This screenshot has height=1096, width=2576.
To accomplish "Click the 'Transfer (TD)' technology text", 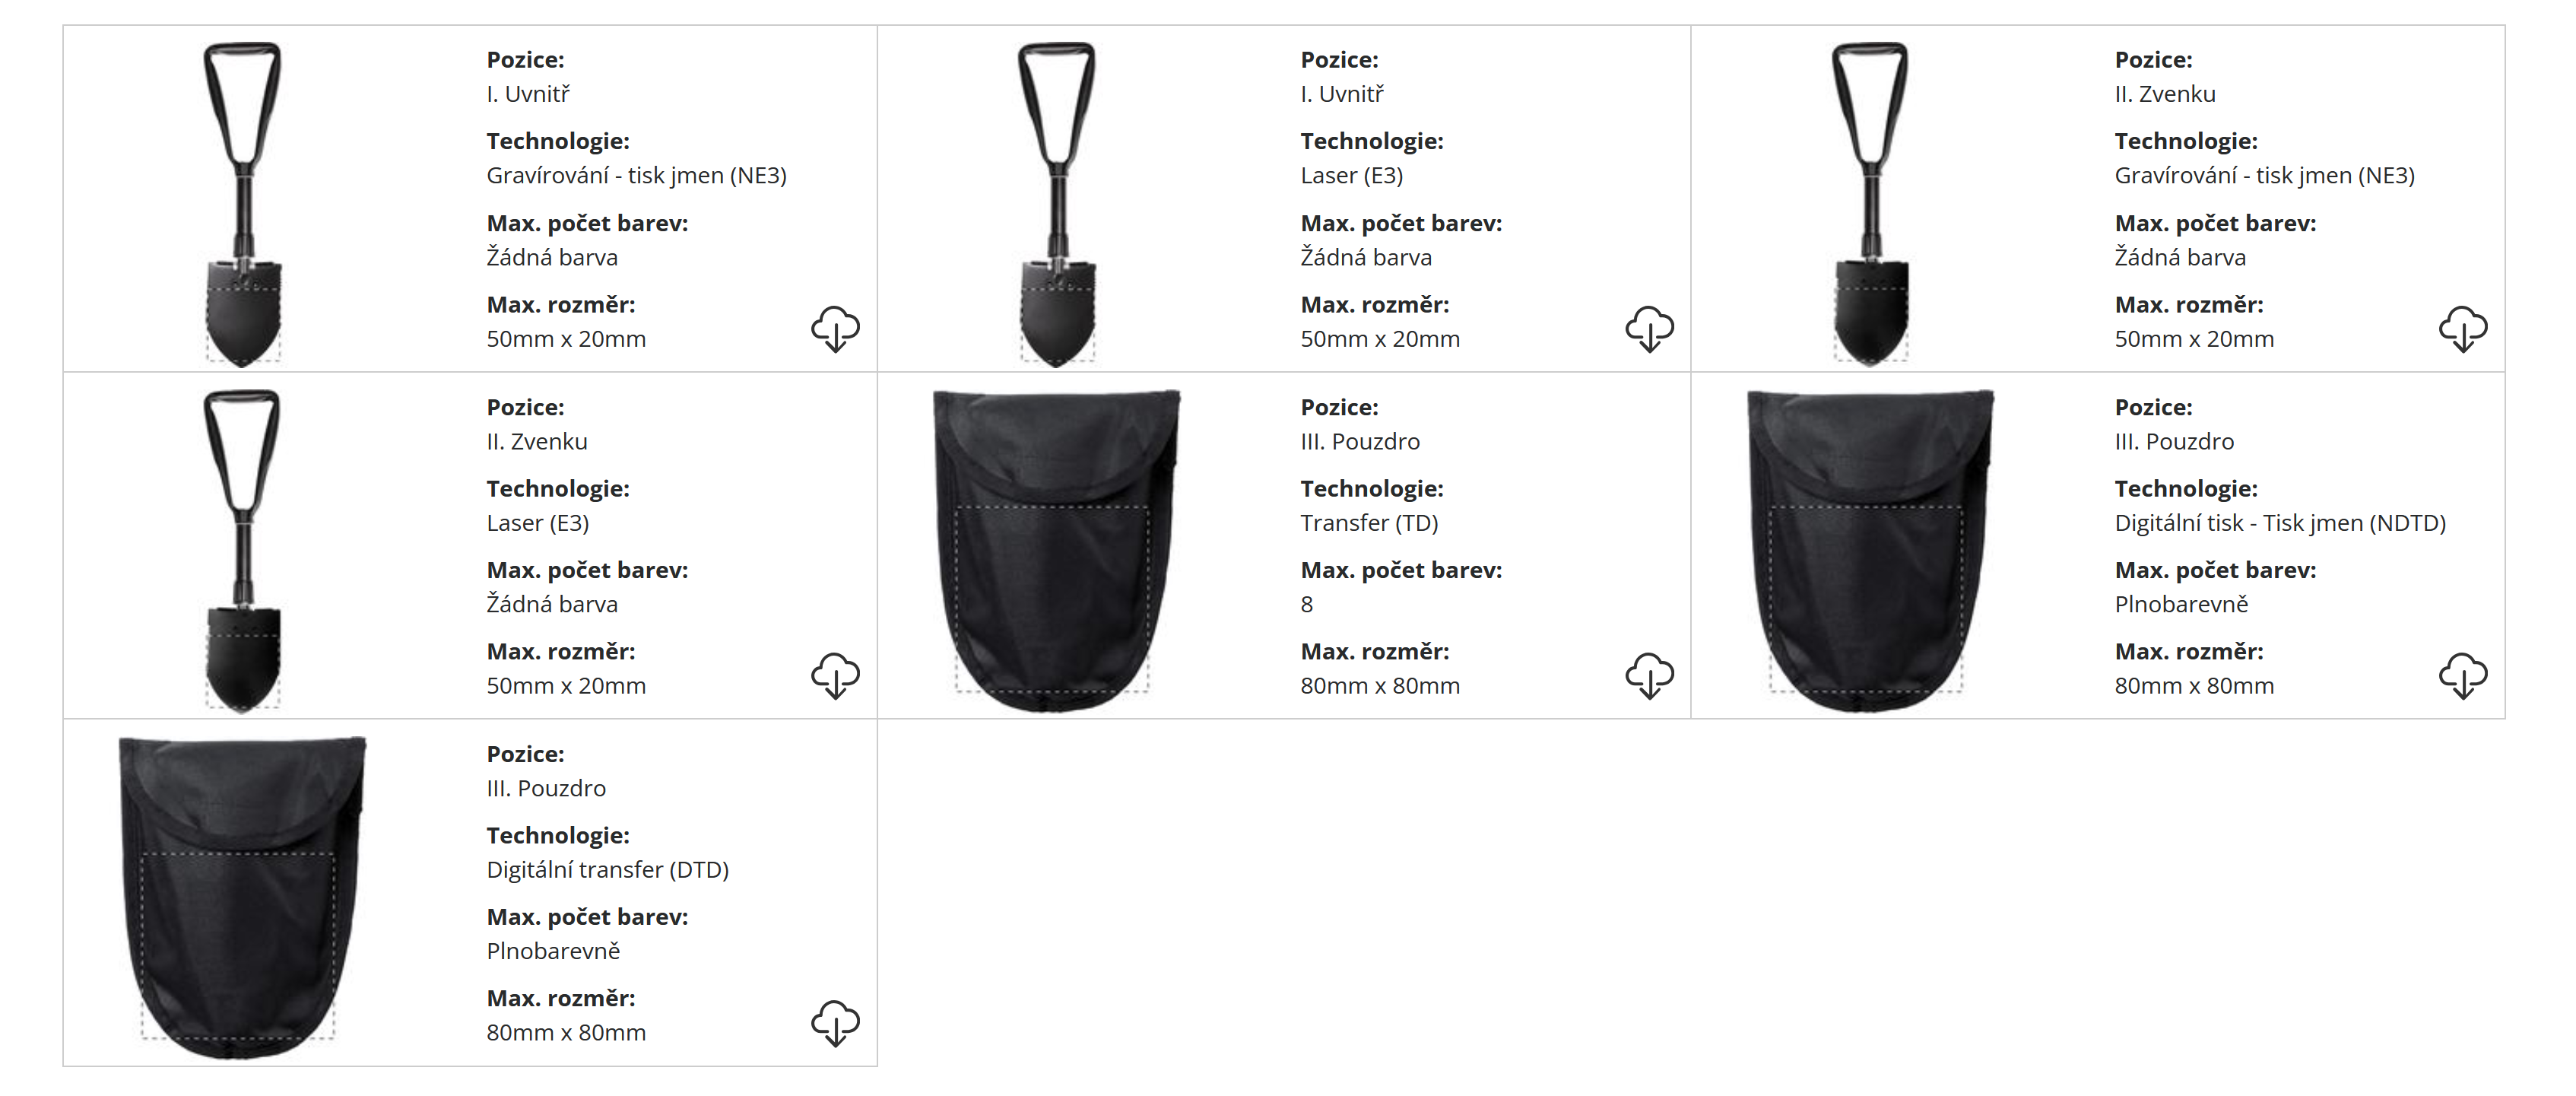I will (x=1369, y=523).
